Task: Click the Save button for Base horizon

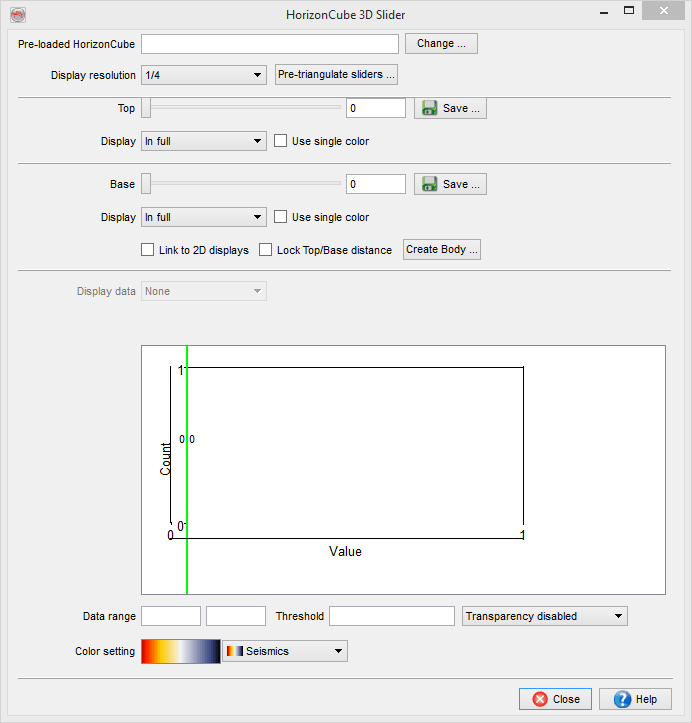Action: click(x=451, y=184)
